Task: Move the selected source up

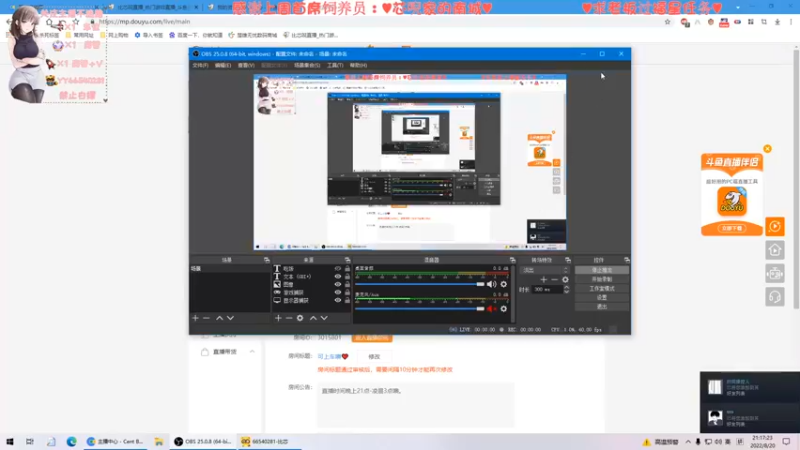Action: pos(313,318)
